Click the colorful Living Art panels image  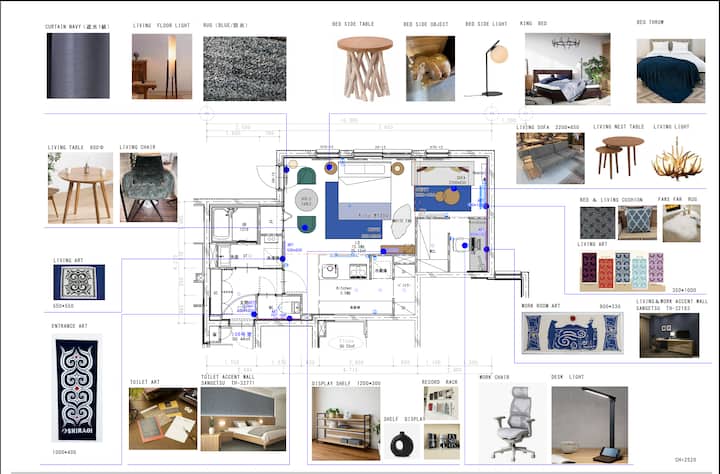(622, 271)
